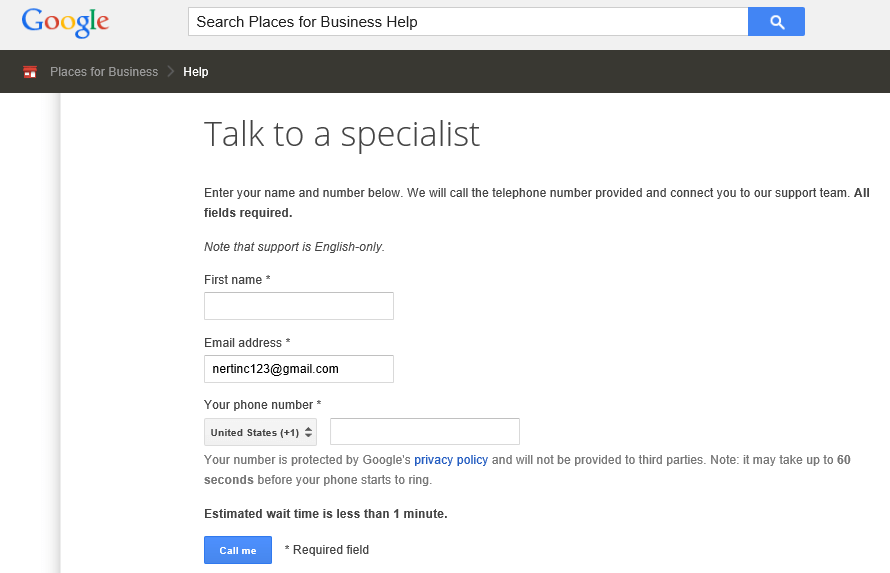Click the 'Email address *' label
Screen dimensions: 890x573
click(247, 343)
